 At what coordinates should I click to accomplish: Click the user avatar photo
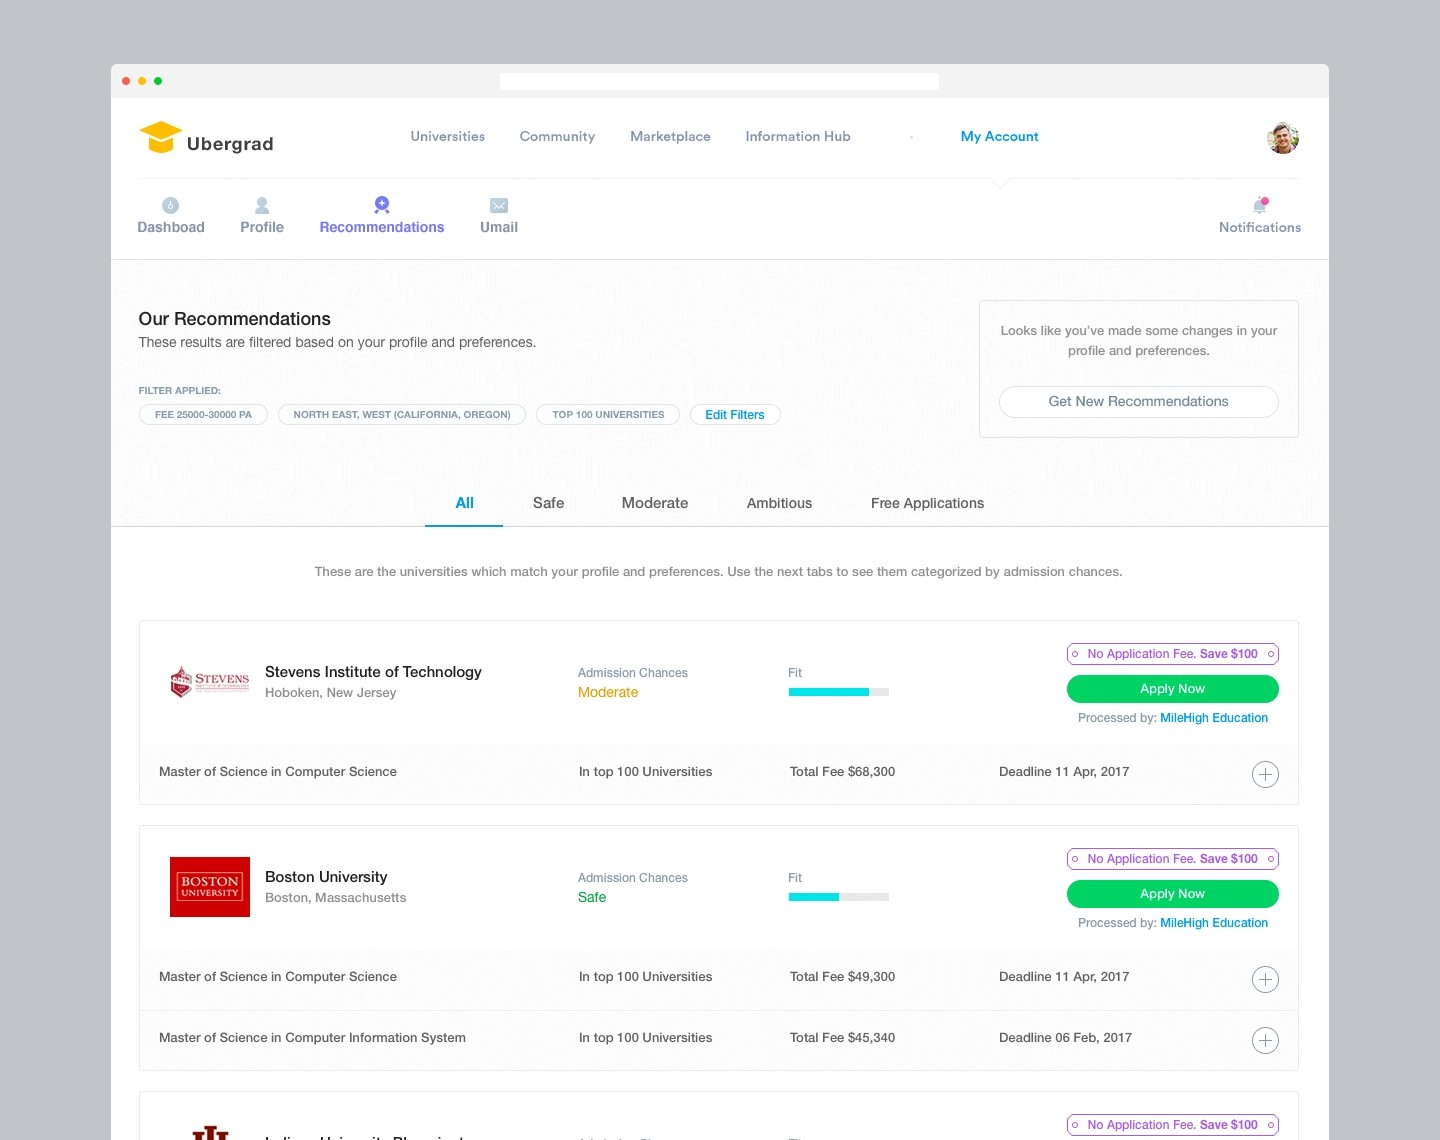[x=1283, y=138]
